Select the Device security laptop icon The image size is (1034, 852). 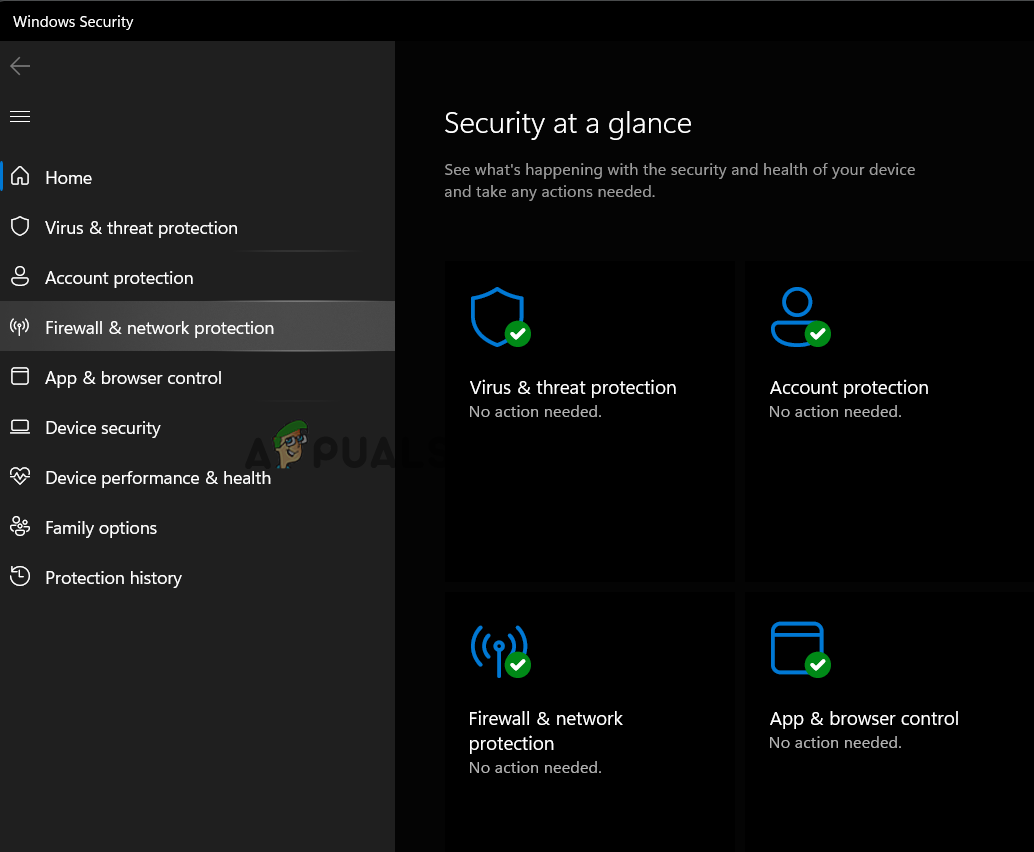pos(20,427)
